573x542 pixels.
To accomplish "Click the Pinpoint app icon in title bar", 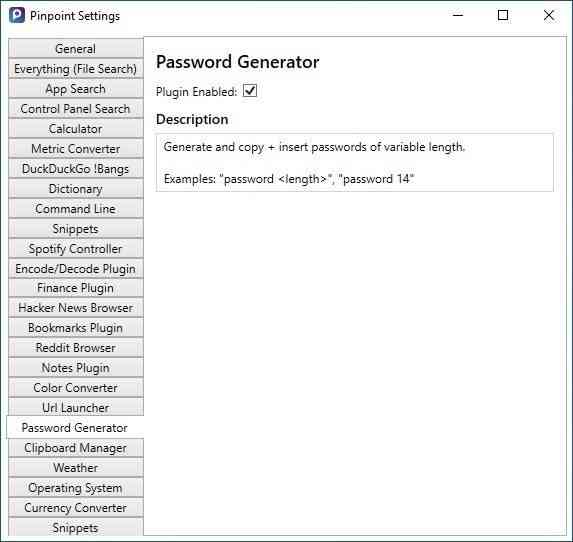I will coord(17,15).
